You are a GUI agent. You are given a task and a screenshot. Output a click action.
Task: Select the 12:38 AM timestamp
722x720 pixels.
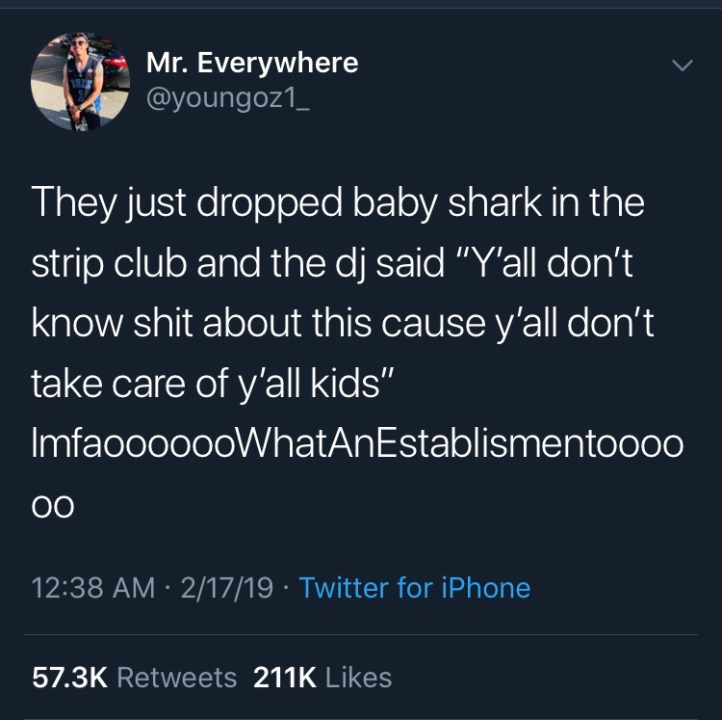pos(93,588)
